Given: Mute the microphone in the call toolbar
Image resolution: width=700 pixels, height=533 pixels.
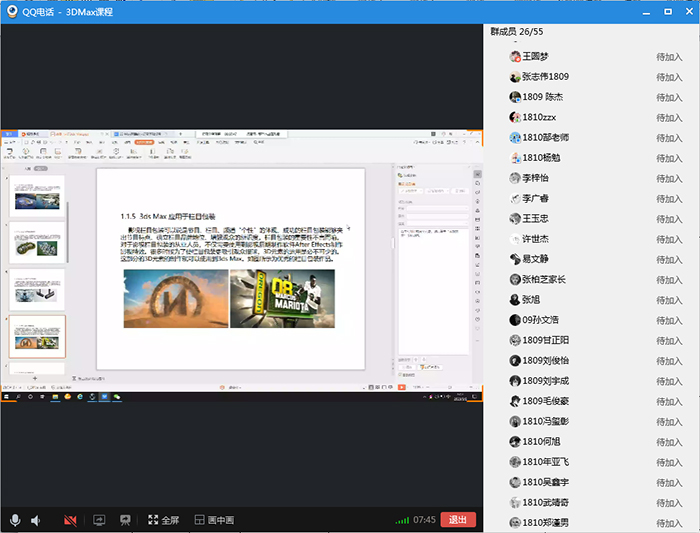Looking at the screenshot, I should point(15,520).
